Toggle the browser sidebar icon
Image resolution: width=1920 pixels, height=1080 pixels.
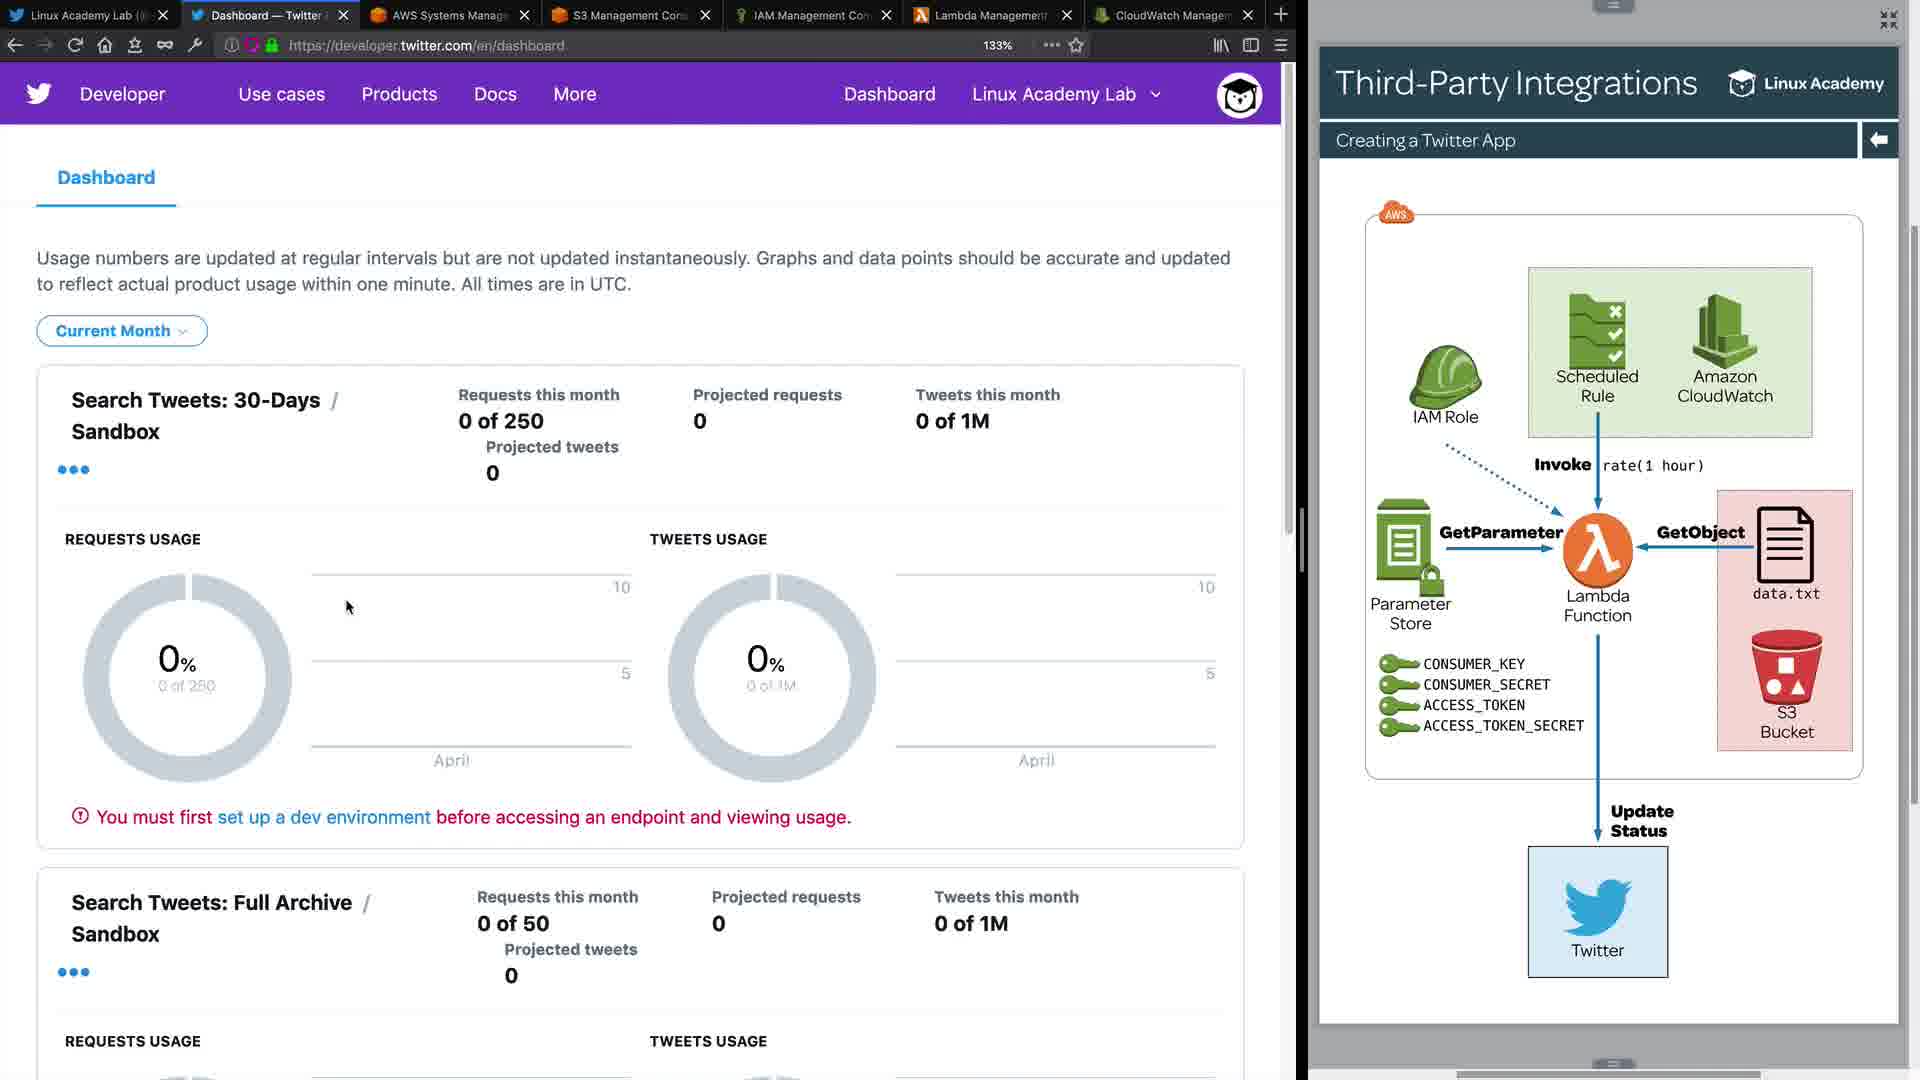pyautogui.click(x=1250, y=45)
